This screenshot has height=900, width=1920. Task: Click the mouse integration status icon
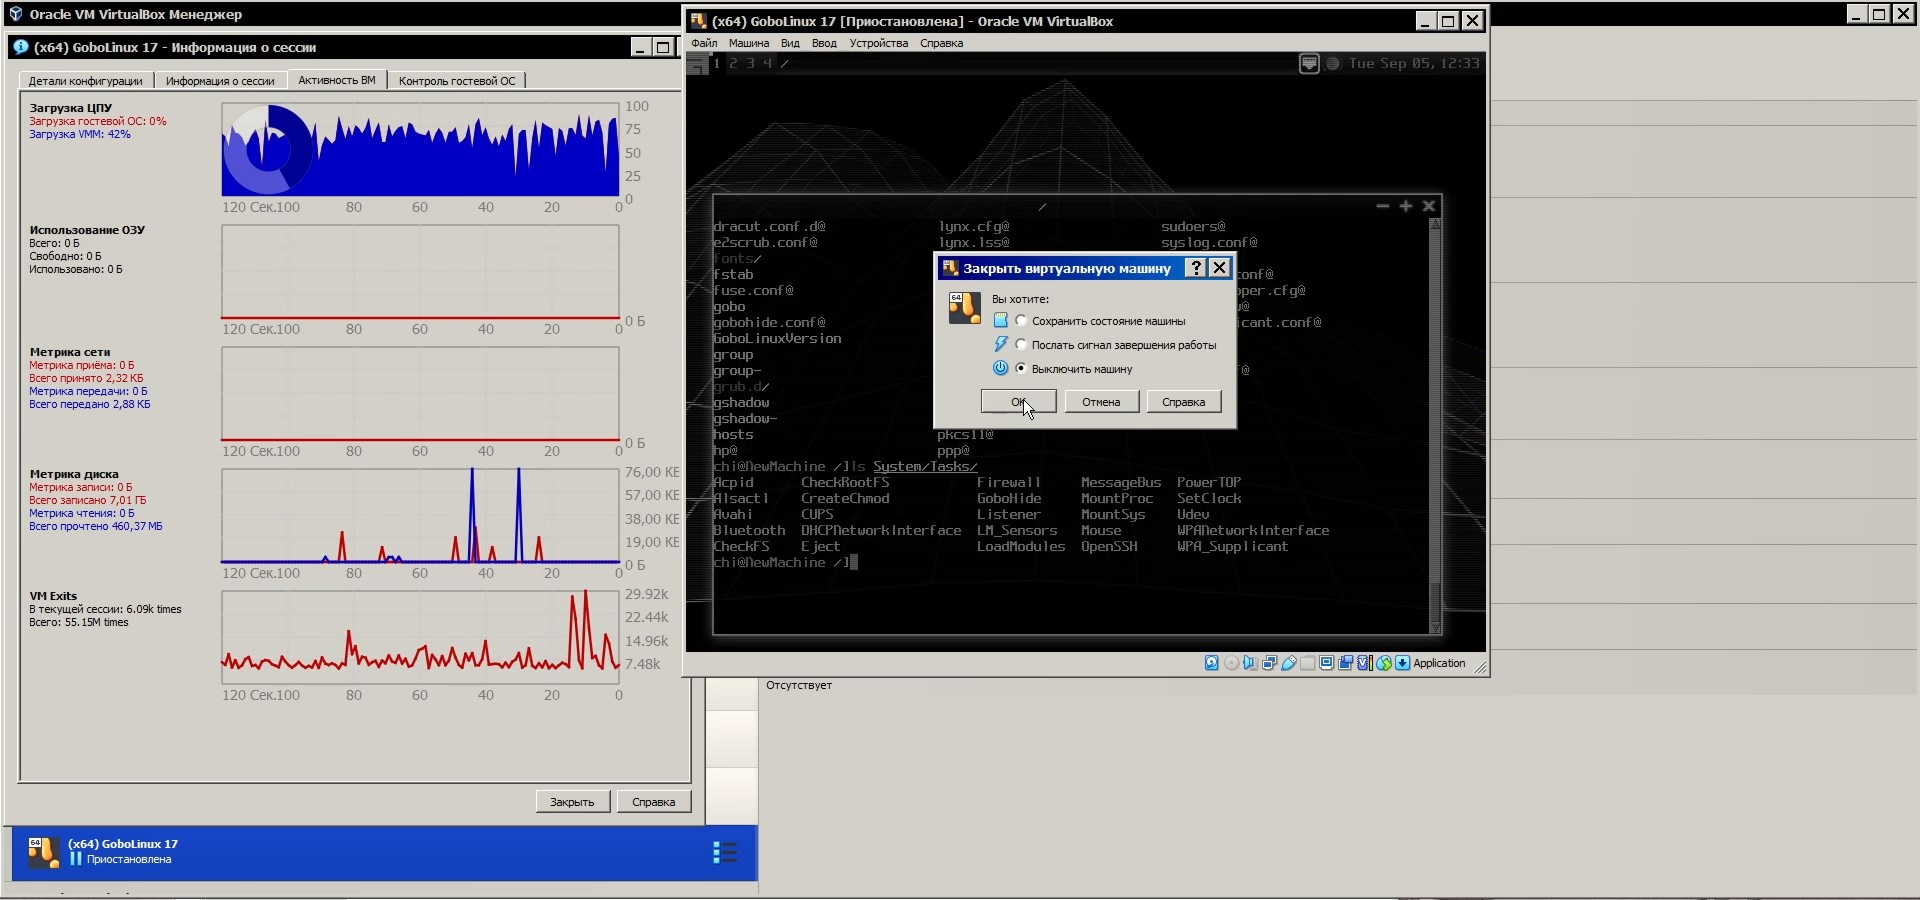pos(1384,663)
